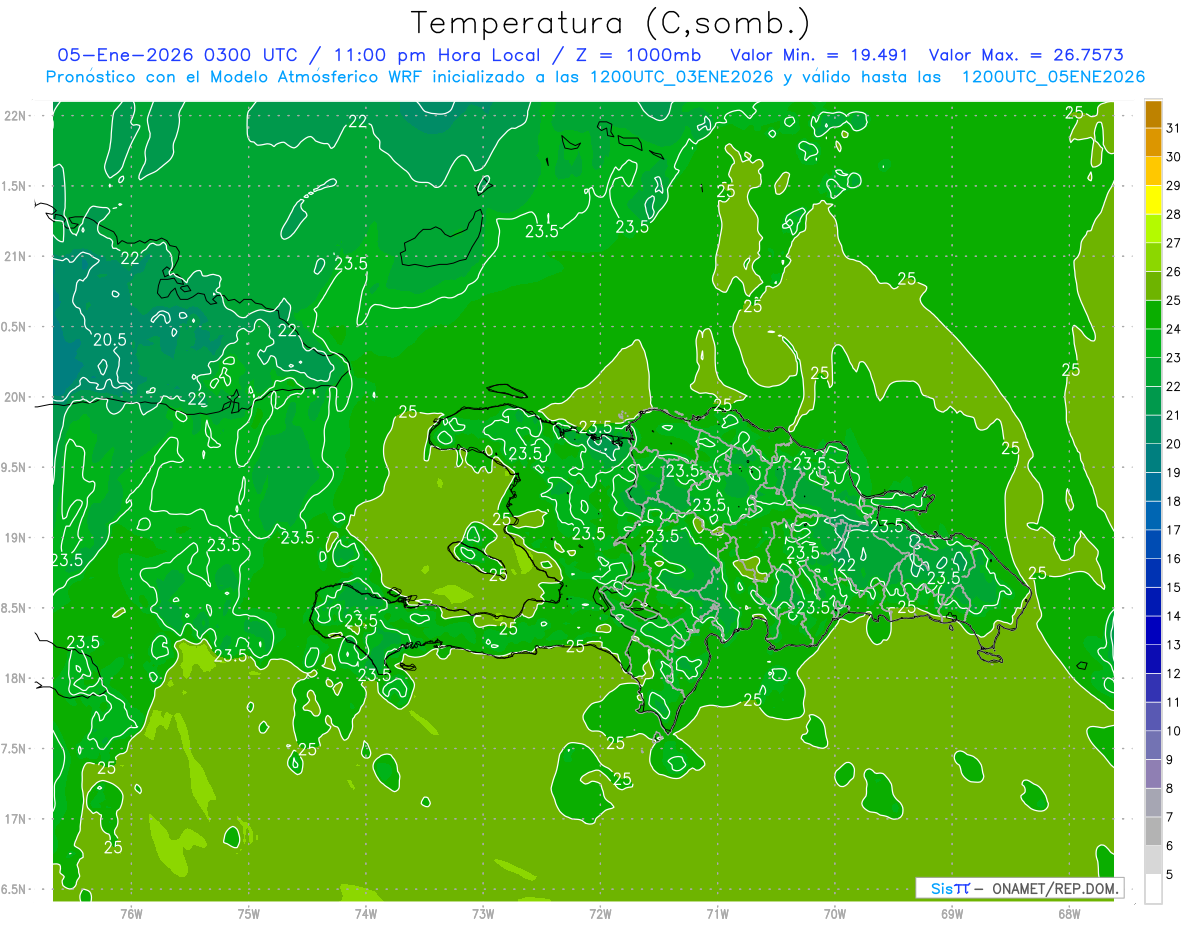Click the 17N latitude axis label
1200x927 pixels.
pos(16,819)
